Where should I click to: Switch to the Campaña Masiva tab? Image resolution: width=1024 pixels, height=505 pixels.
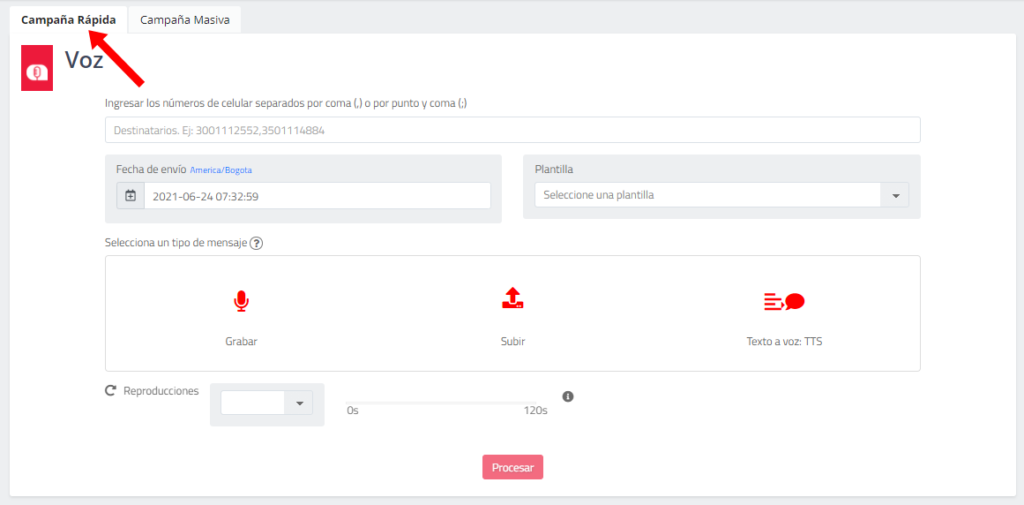185,20
